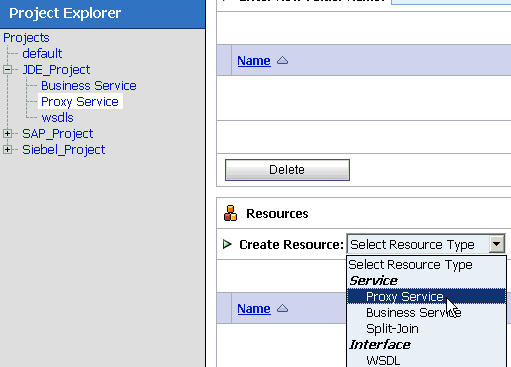Choose Proxy Service from dropdown list

point(426,296)
